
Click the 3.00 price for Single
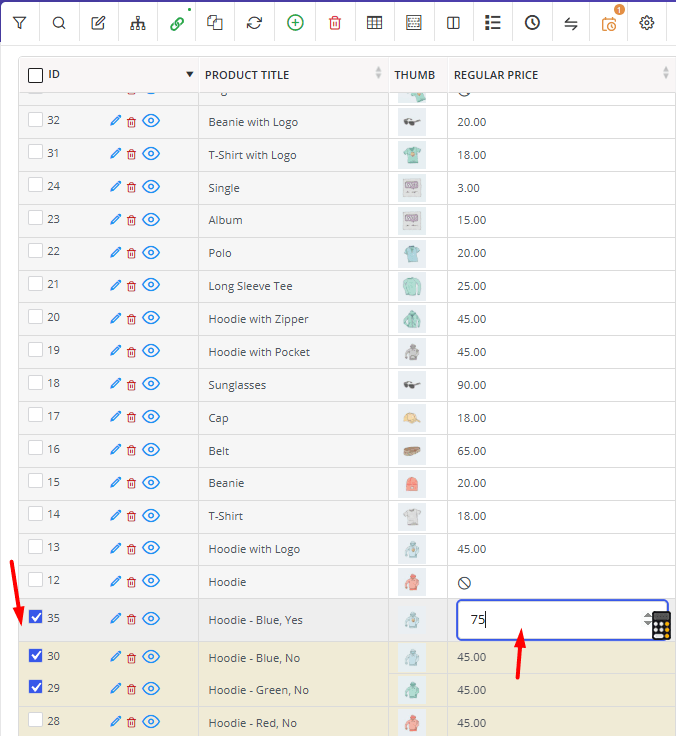[x=468, y=188]
